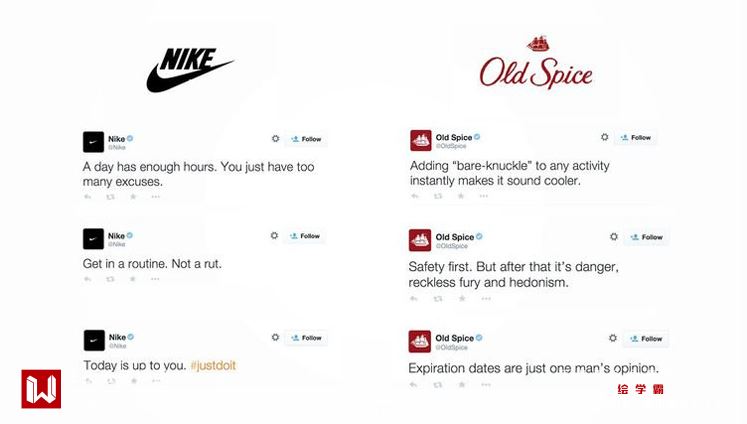Favorite the Old Spice "Safety first" tweet
Viewport: 747px width, 424px height.
coord(458,298)
